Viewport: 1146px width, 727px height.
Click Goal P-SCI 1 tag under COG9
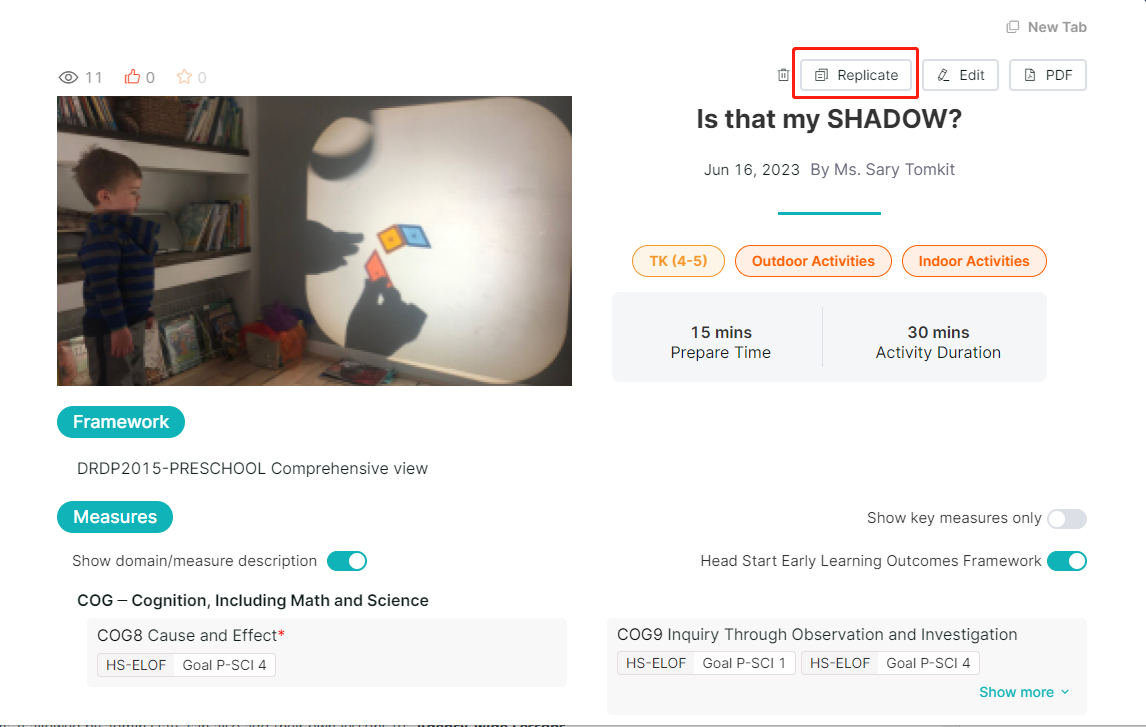[744, 663]
